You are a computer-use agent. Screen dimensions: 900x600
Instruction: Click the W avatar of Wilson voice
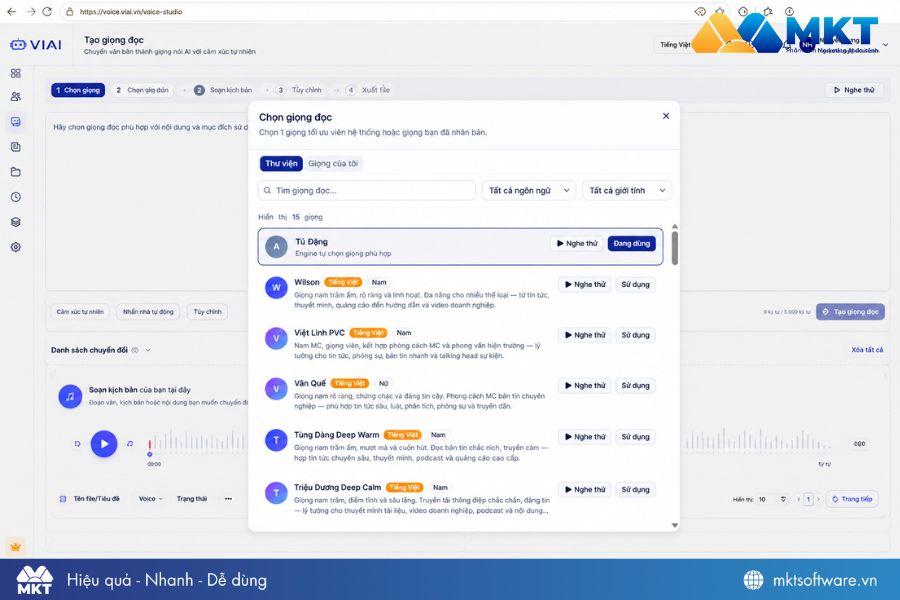pos(276,288)
